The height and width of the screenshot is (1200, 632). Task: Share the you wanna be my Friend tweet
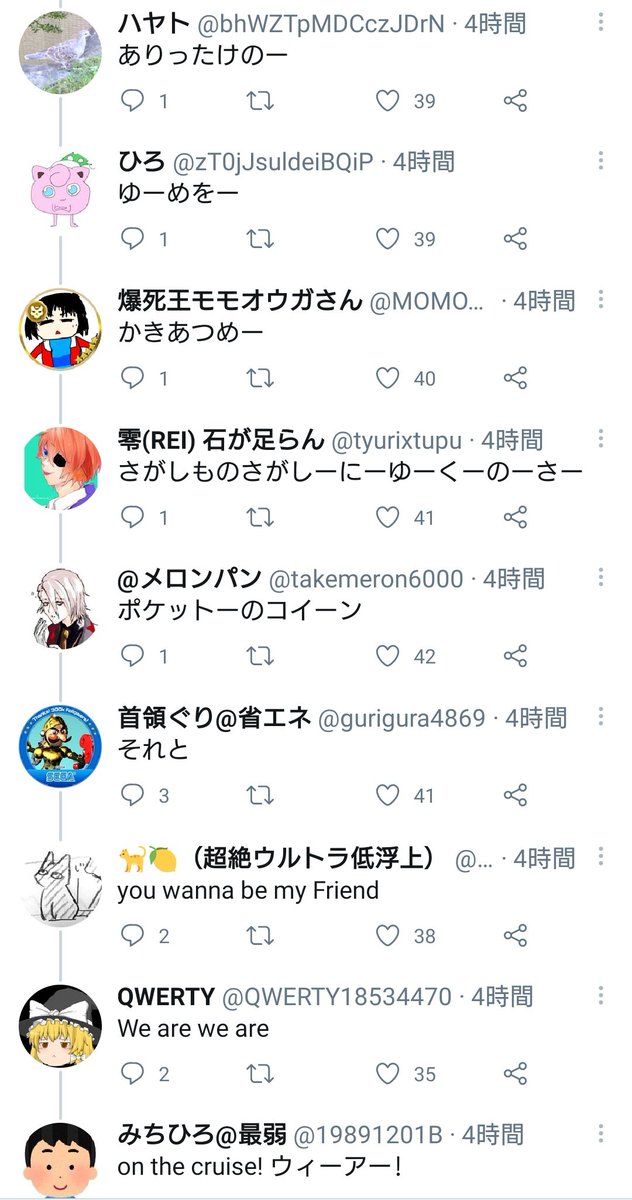pos(515,934)
